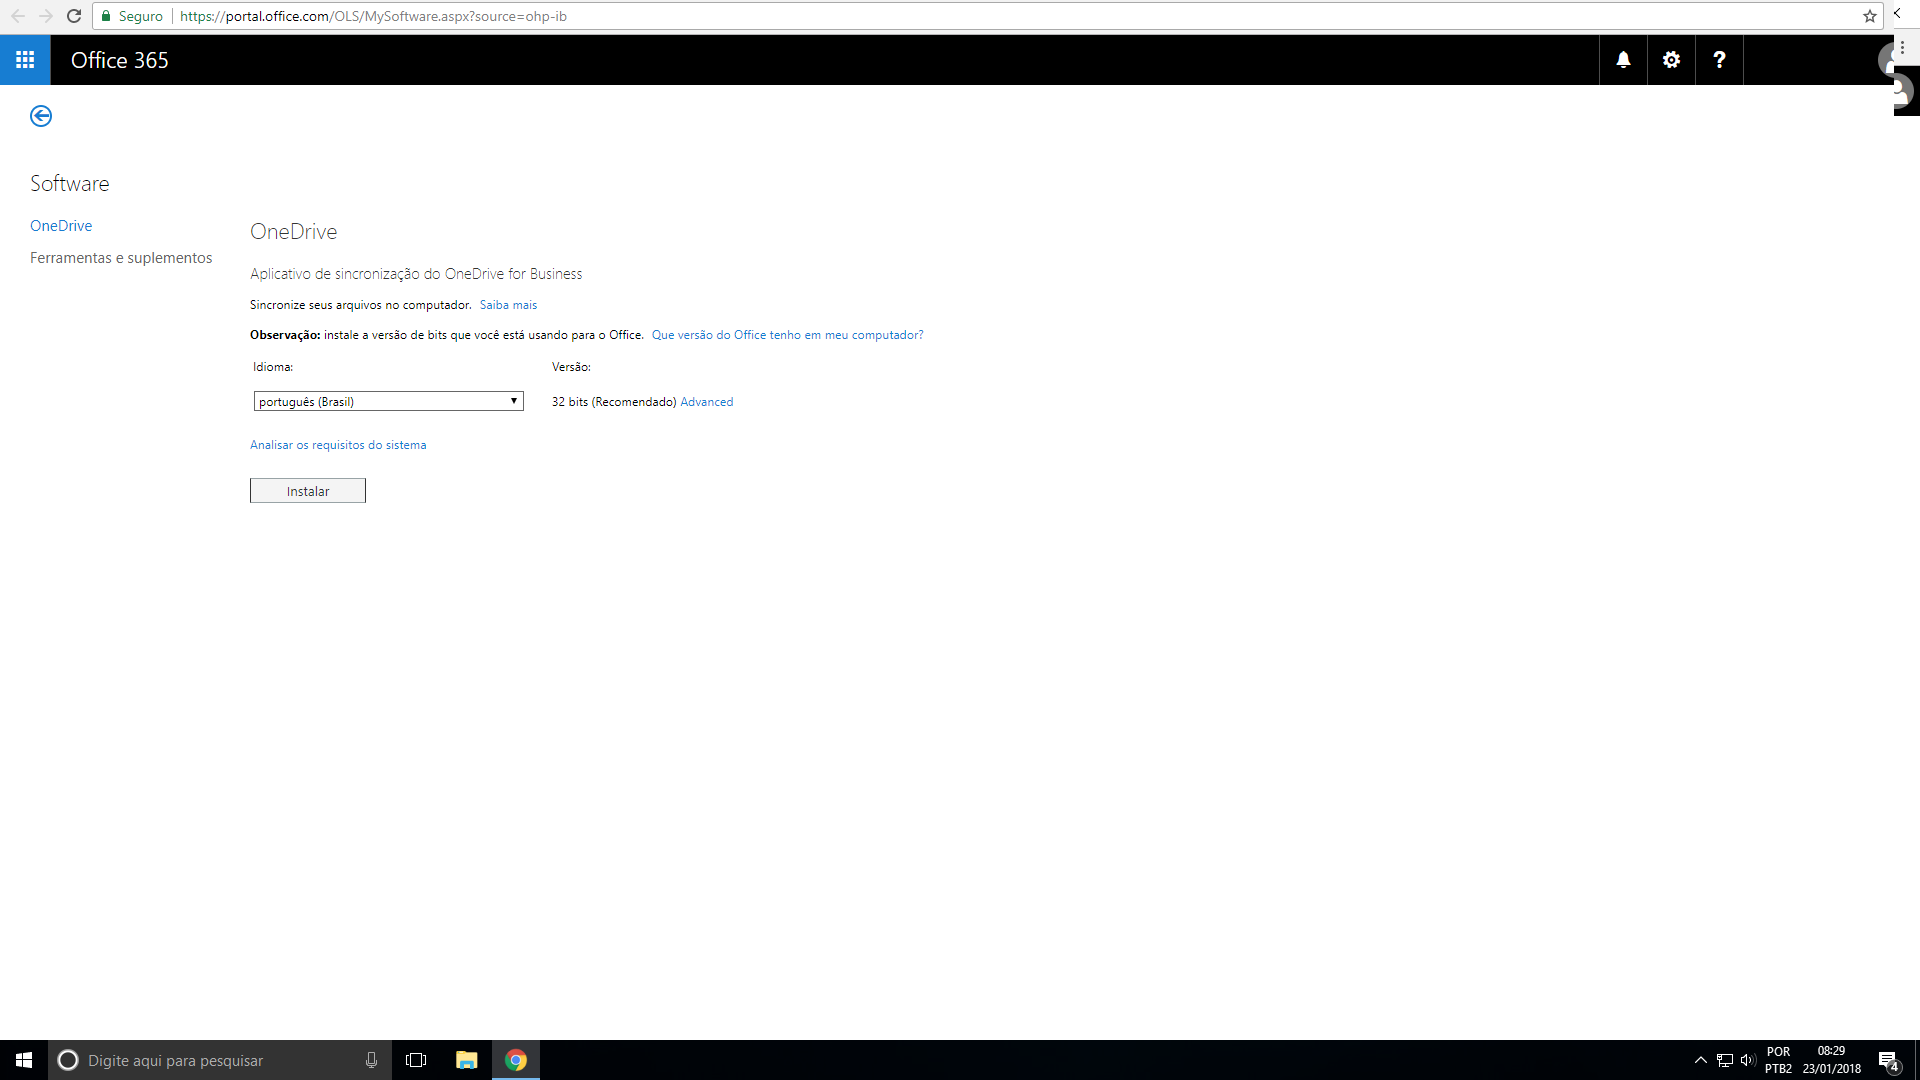Open the Advanced version options link
This screenshot has height=1080, width=1920.
(707, 402)
